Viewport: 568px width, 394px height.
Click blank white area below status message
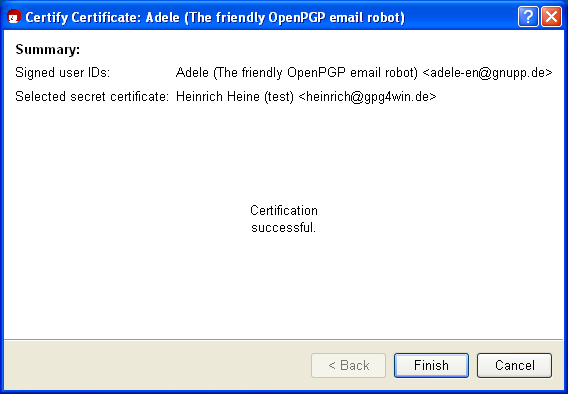pyautogui.click(x=284, y=286)
